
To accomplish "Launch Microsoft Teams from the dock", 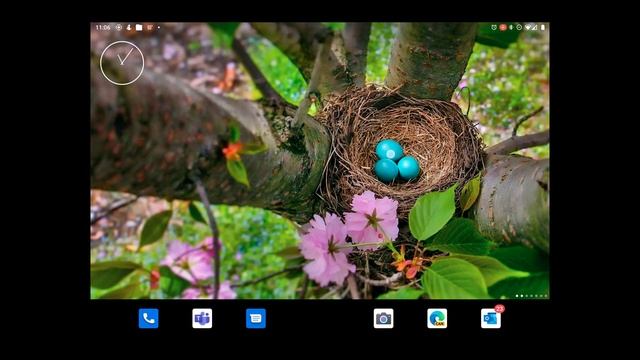I will pyautogui.click(x=202, y=318).
